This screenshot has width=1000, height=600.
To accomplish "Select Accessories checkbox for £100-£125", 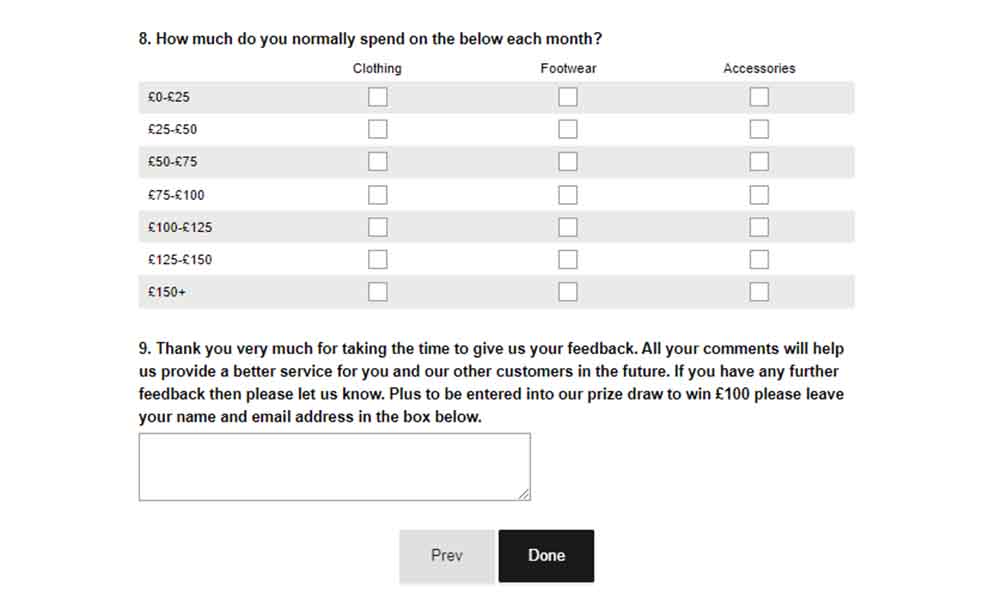I will pyautogui.click(x=759, y=227).
